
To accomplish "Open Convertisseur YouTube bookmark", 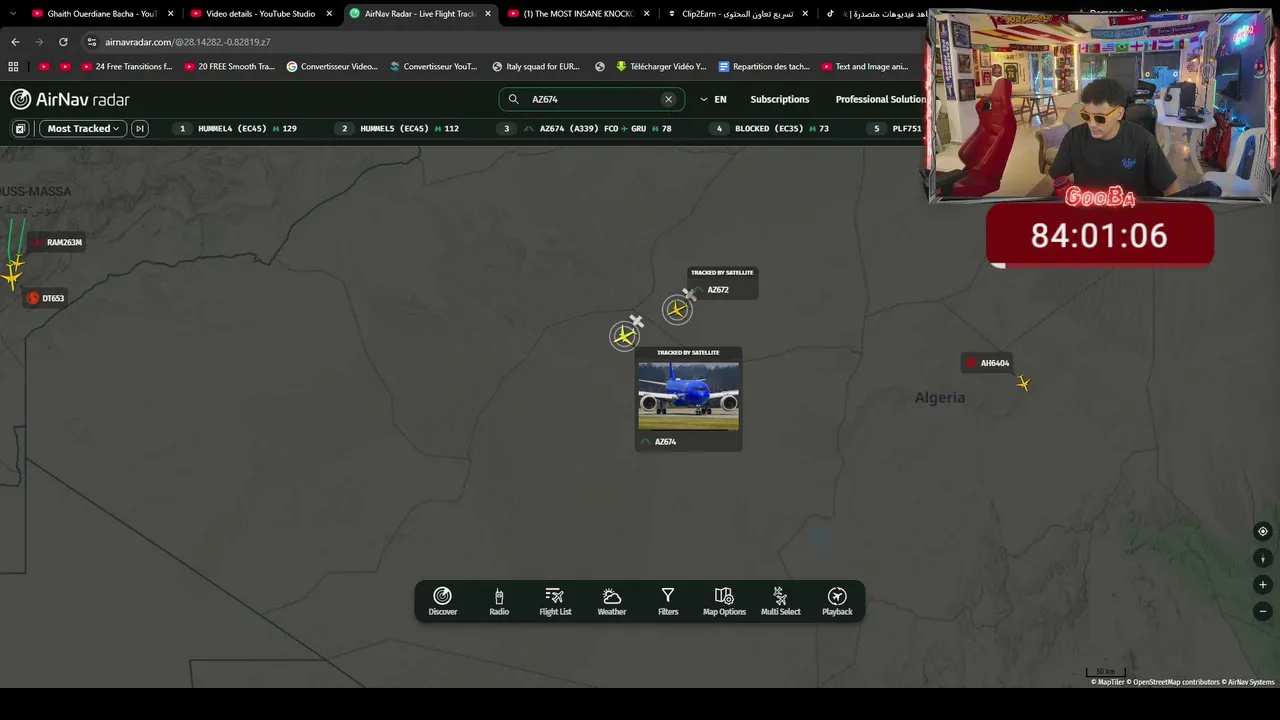I will point(433,67).
